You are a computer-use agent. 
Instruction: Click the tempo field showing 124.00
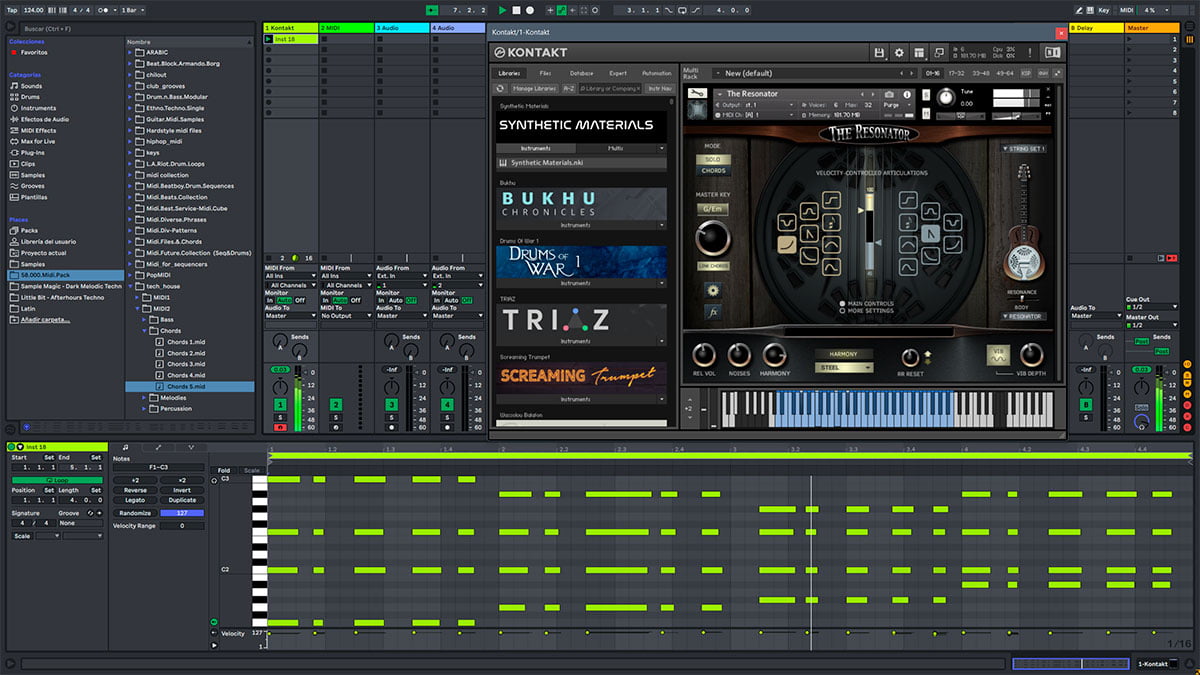pyautogui.click(x=35, y=10)
